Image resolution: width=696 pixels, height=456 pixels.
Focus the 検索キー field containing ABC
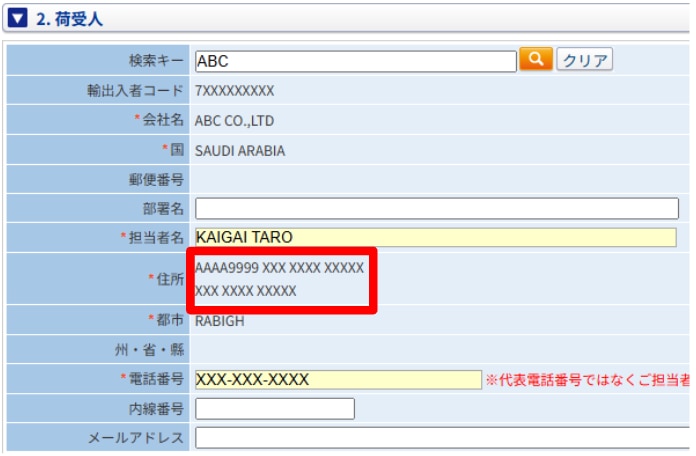tap(355, 60)
